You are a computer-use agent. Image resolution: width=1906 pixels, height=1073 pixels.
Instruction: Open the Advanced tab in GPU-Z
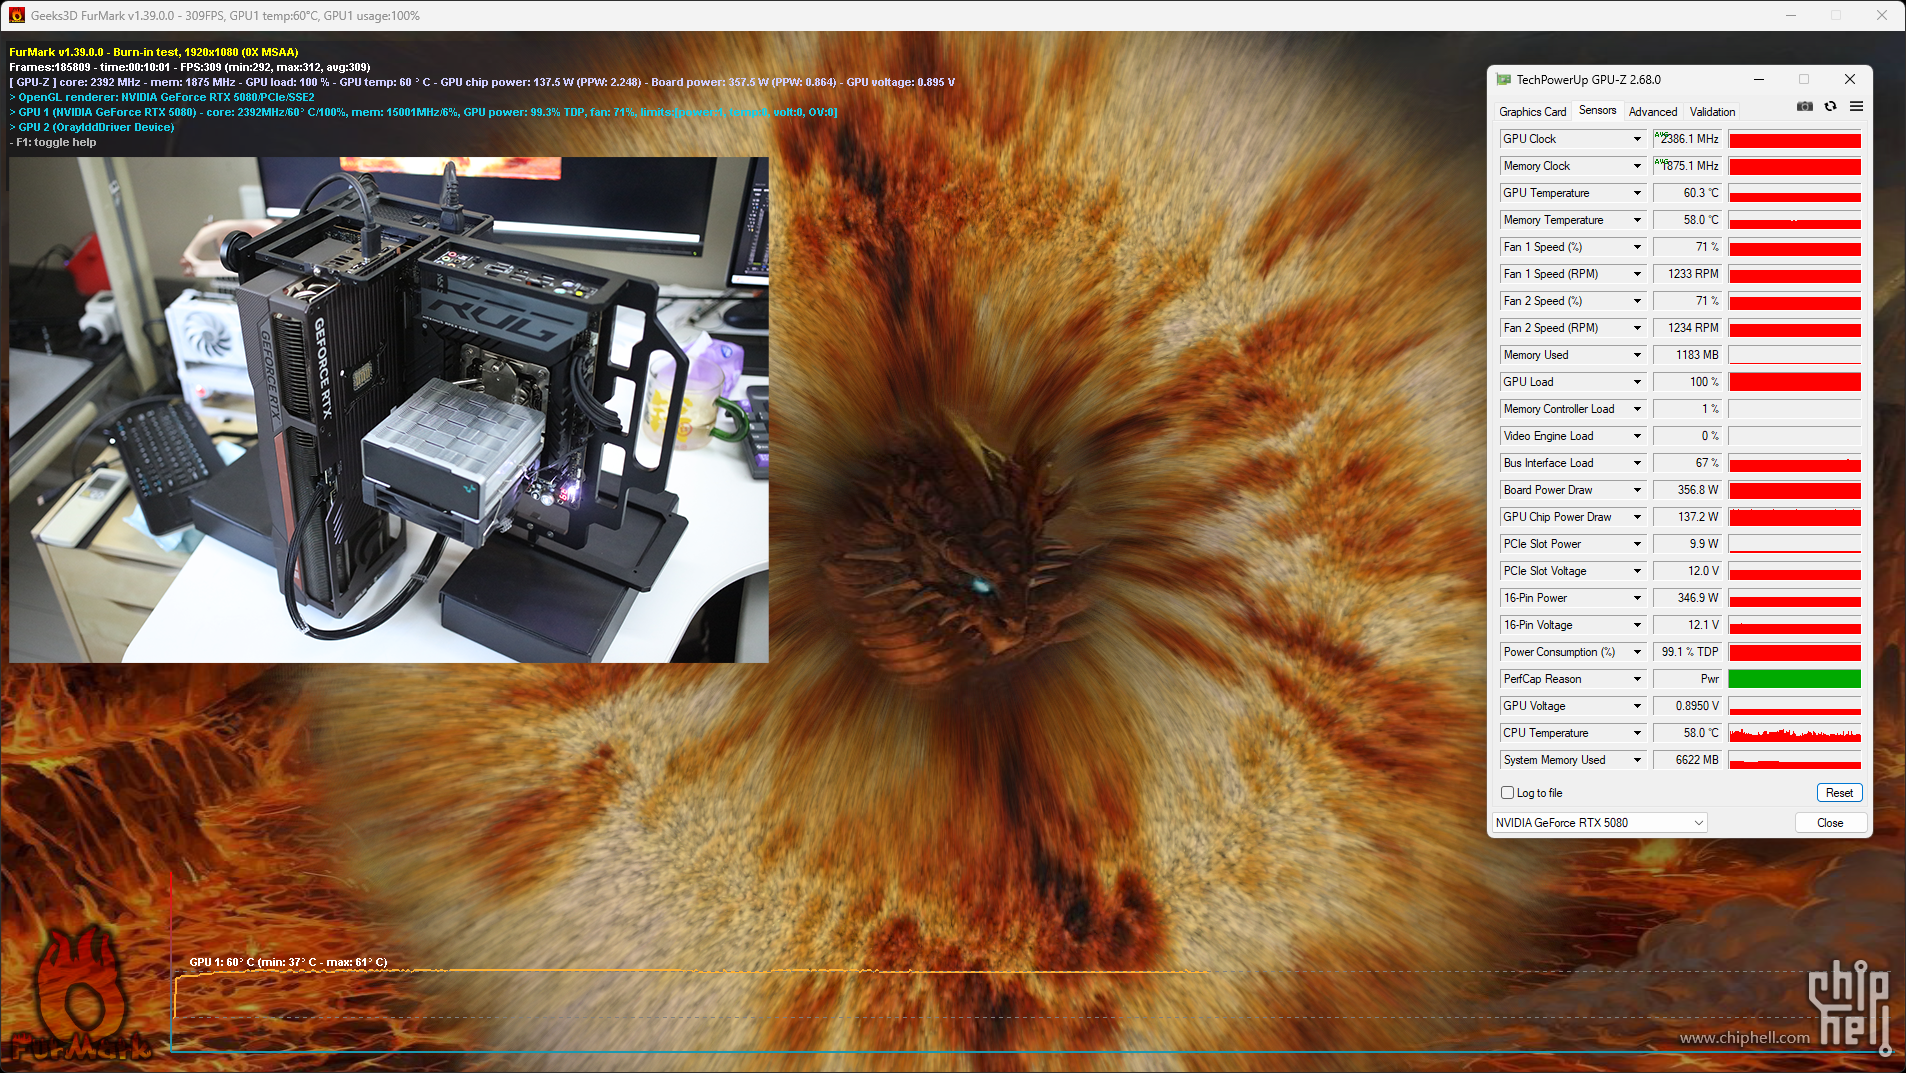pos(1652,112)
